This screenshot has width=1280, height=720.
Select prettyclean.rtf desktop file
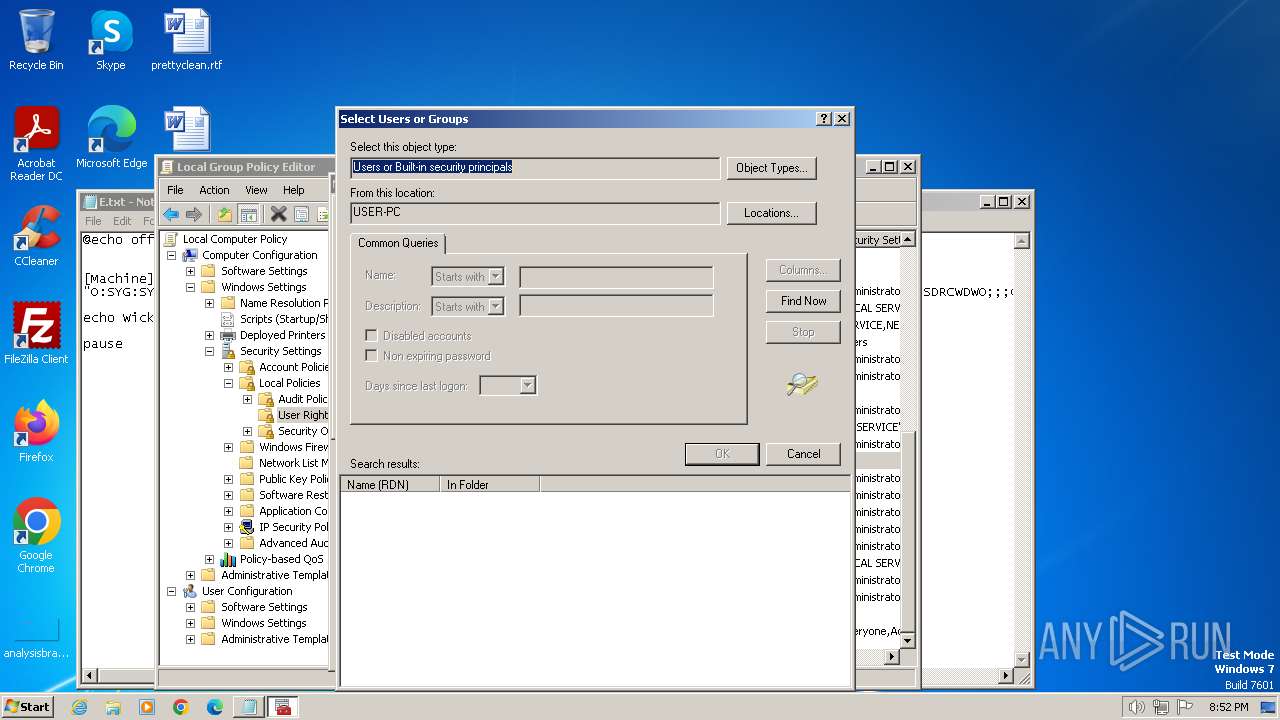tap(186, 40)
